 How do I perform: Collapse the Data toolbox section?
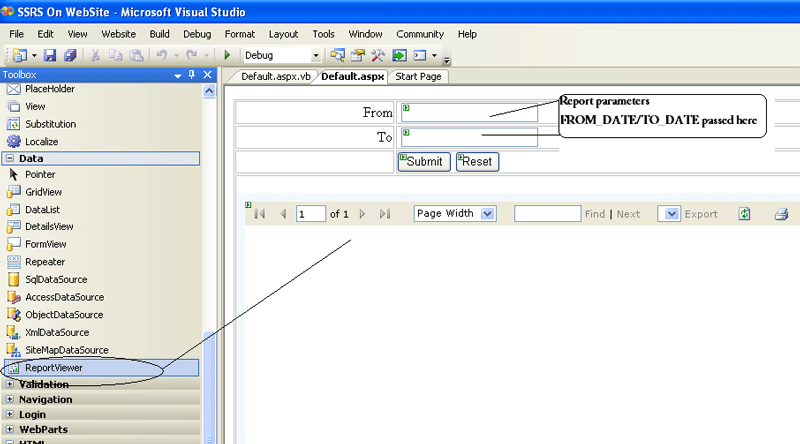(10, 158)
